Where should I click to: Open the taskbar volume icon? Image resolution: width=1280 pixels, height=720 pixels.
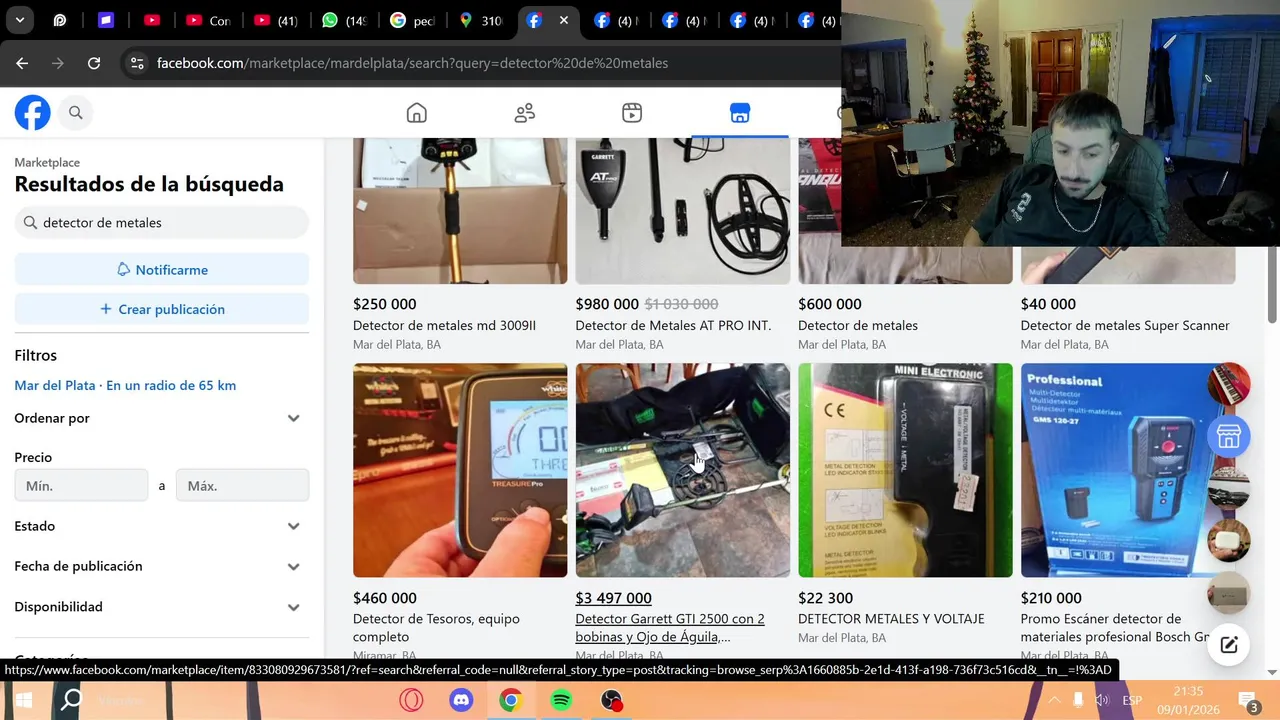1101,700
